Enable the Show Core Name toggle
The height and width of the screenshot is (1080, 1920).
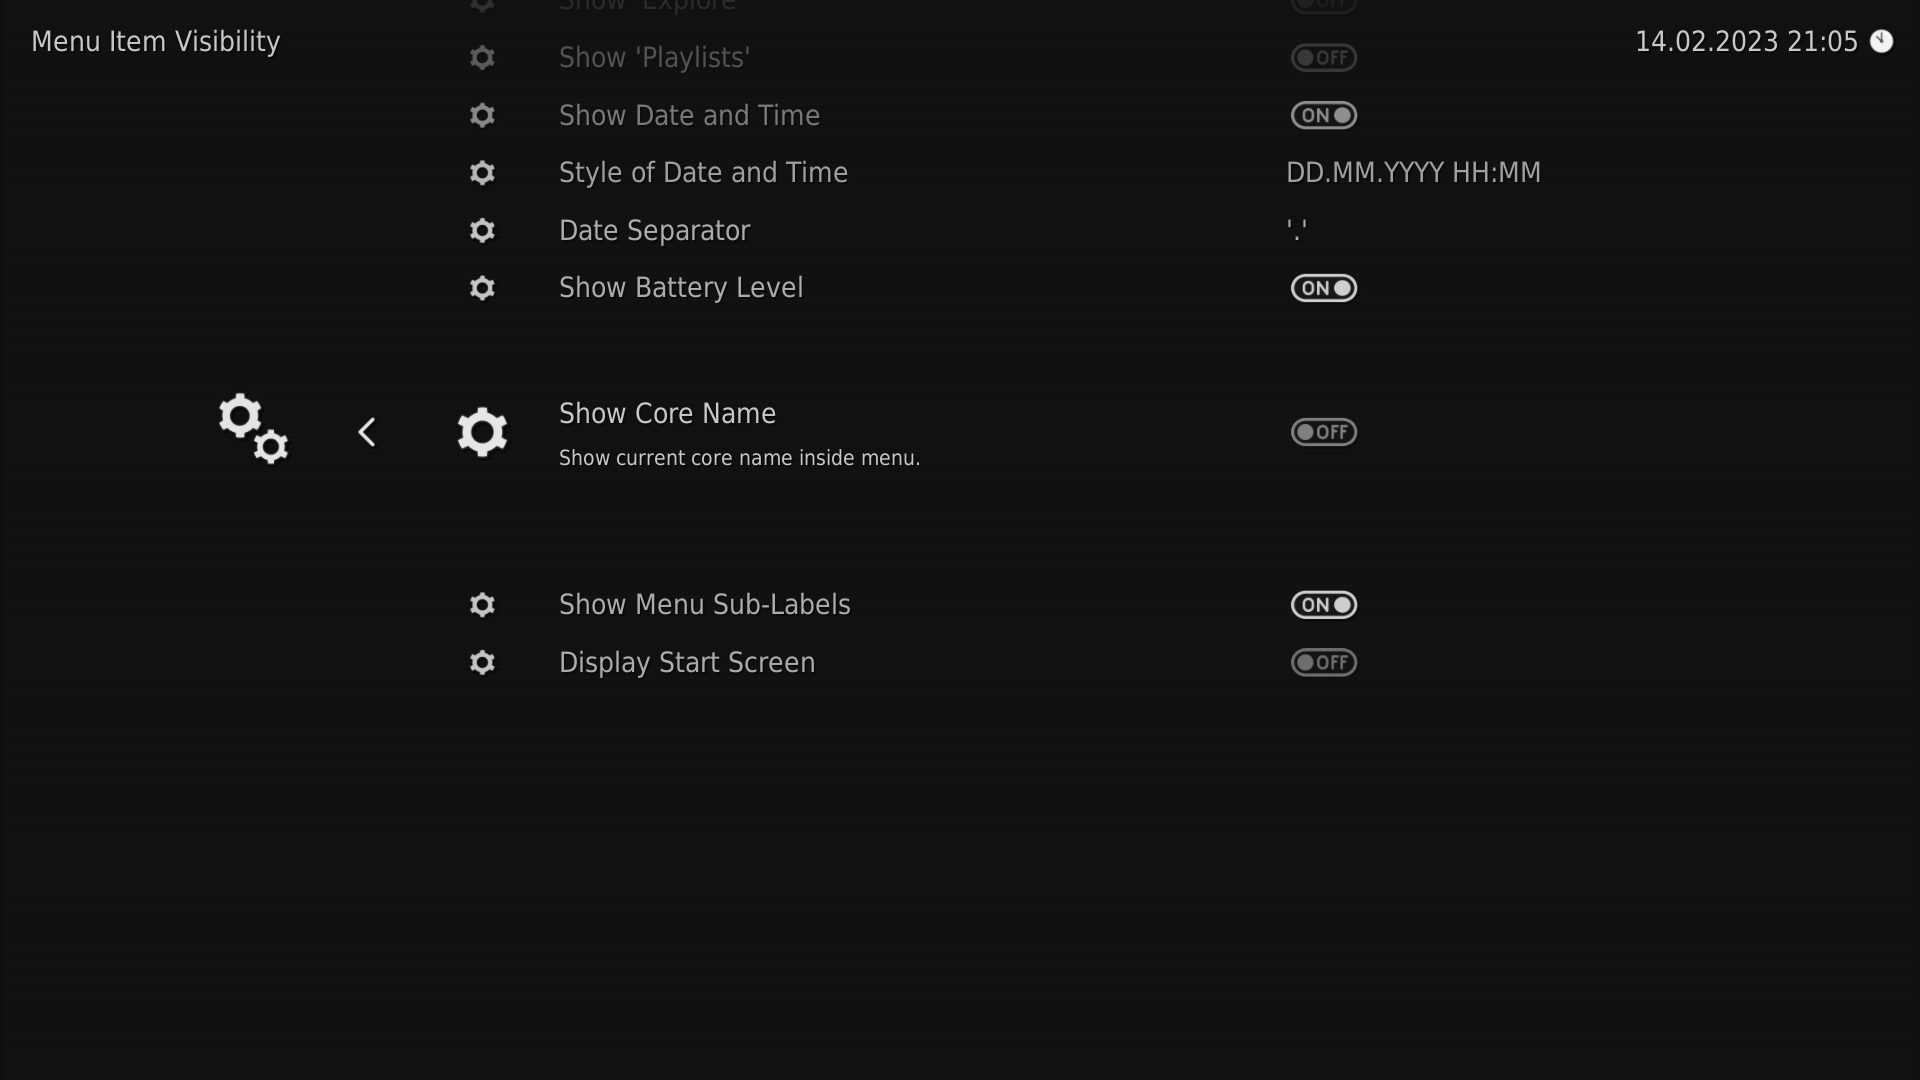click(x=1323, y=432)
